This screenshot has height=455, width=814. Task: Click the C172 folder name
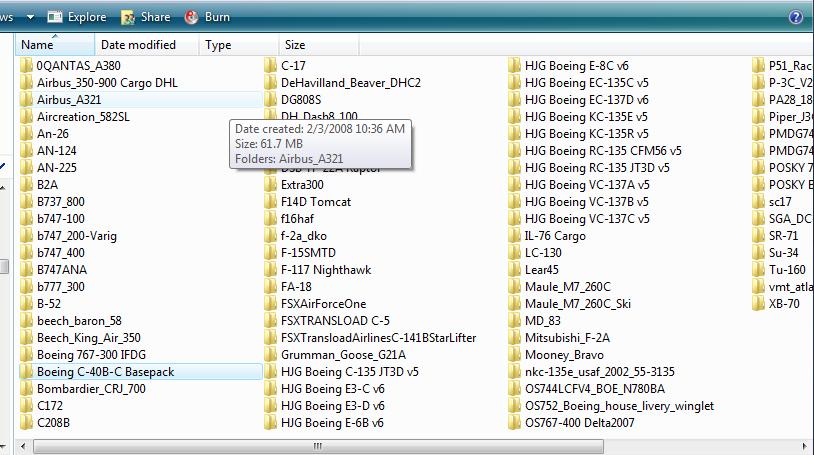click(x=50, y=406)
